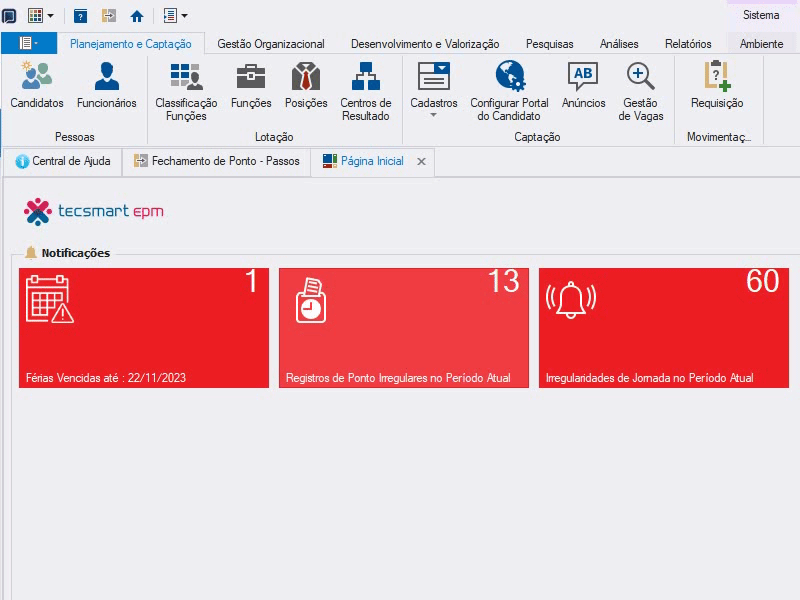Expand the Cadastros dropdown

click(x=434, y=90)
